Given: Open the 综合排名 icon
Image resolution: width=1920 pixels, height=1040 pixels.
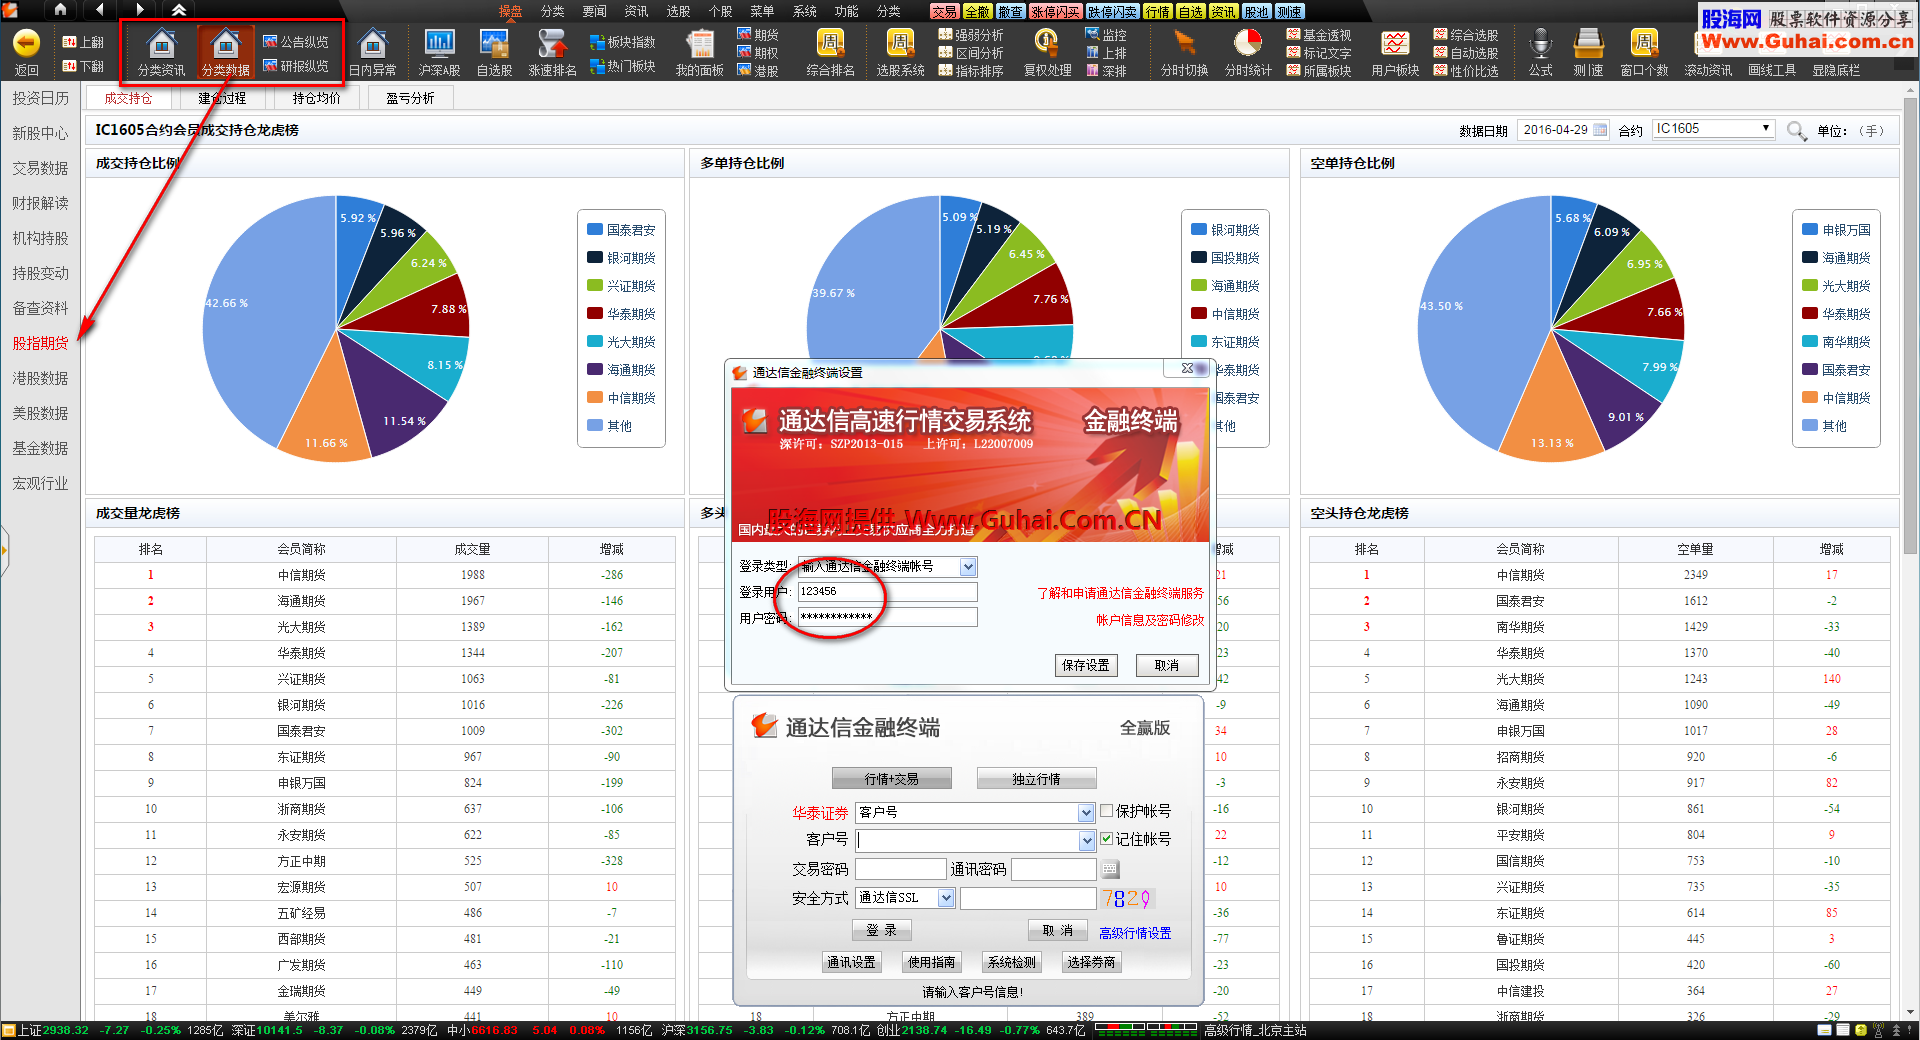Looking at the screenshot, I should tap(830, 43).
